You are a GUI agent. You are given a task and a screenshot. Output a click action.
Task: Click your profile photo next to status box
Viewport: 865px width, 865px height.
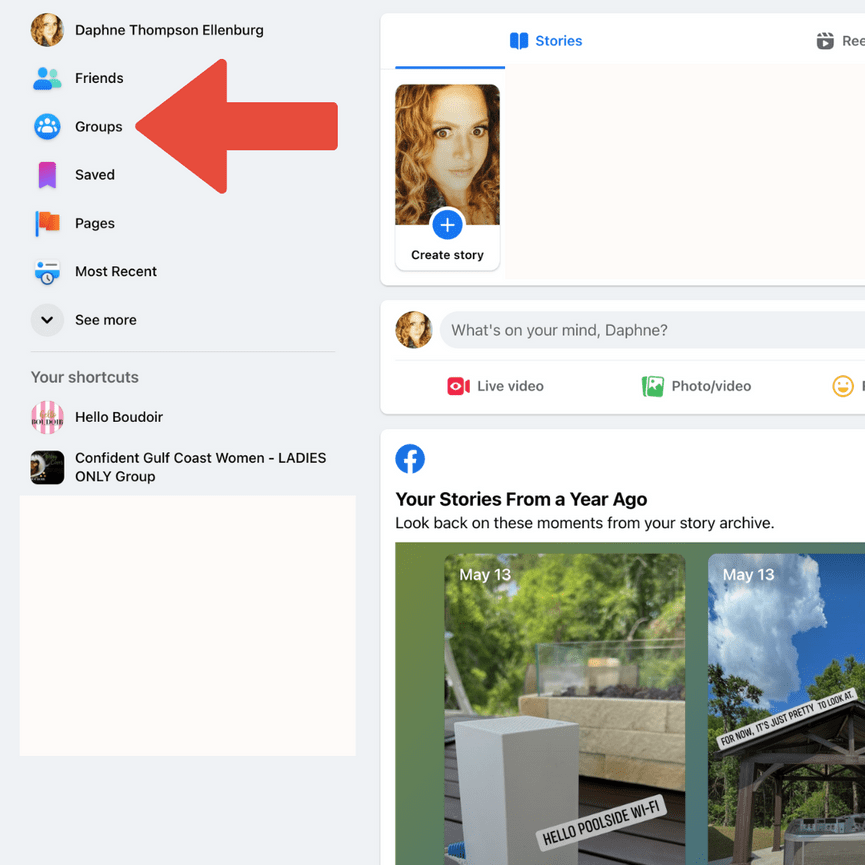(413, 330)
